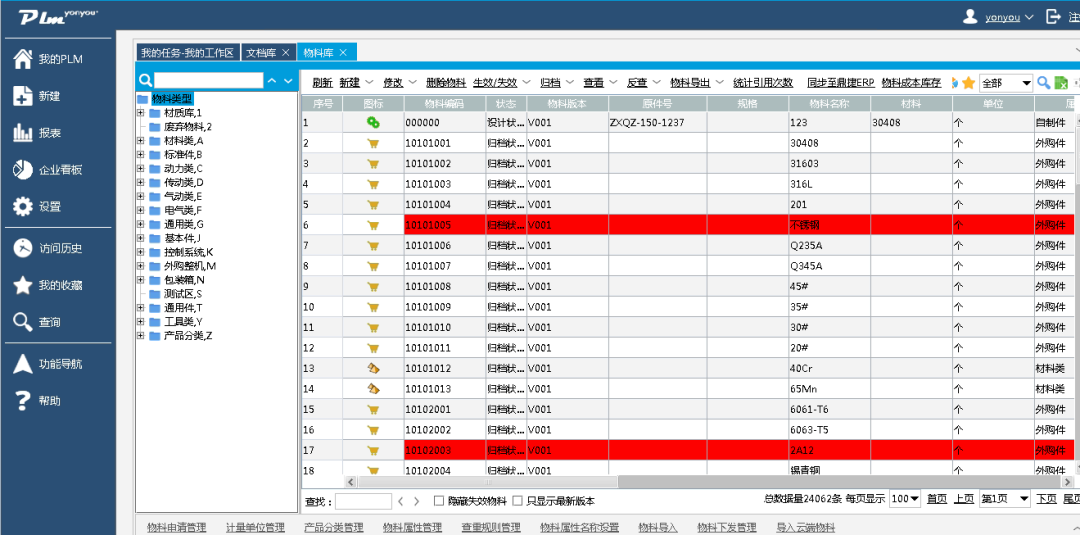The width and height of the screenshot is (1080, 535).
Task: Close the 文档库 tab
Action: 287,52
